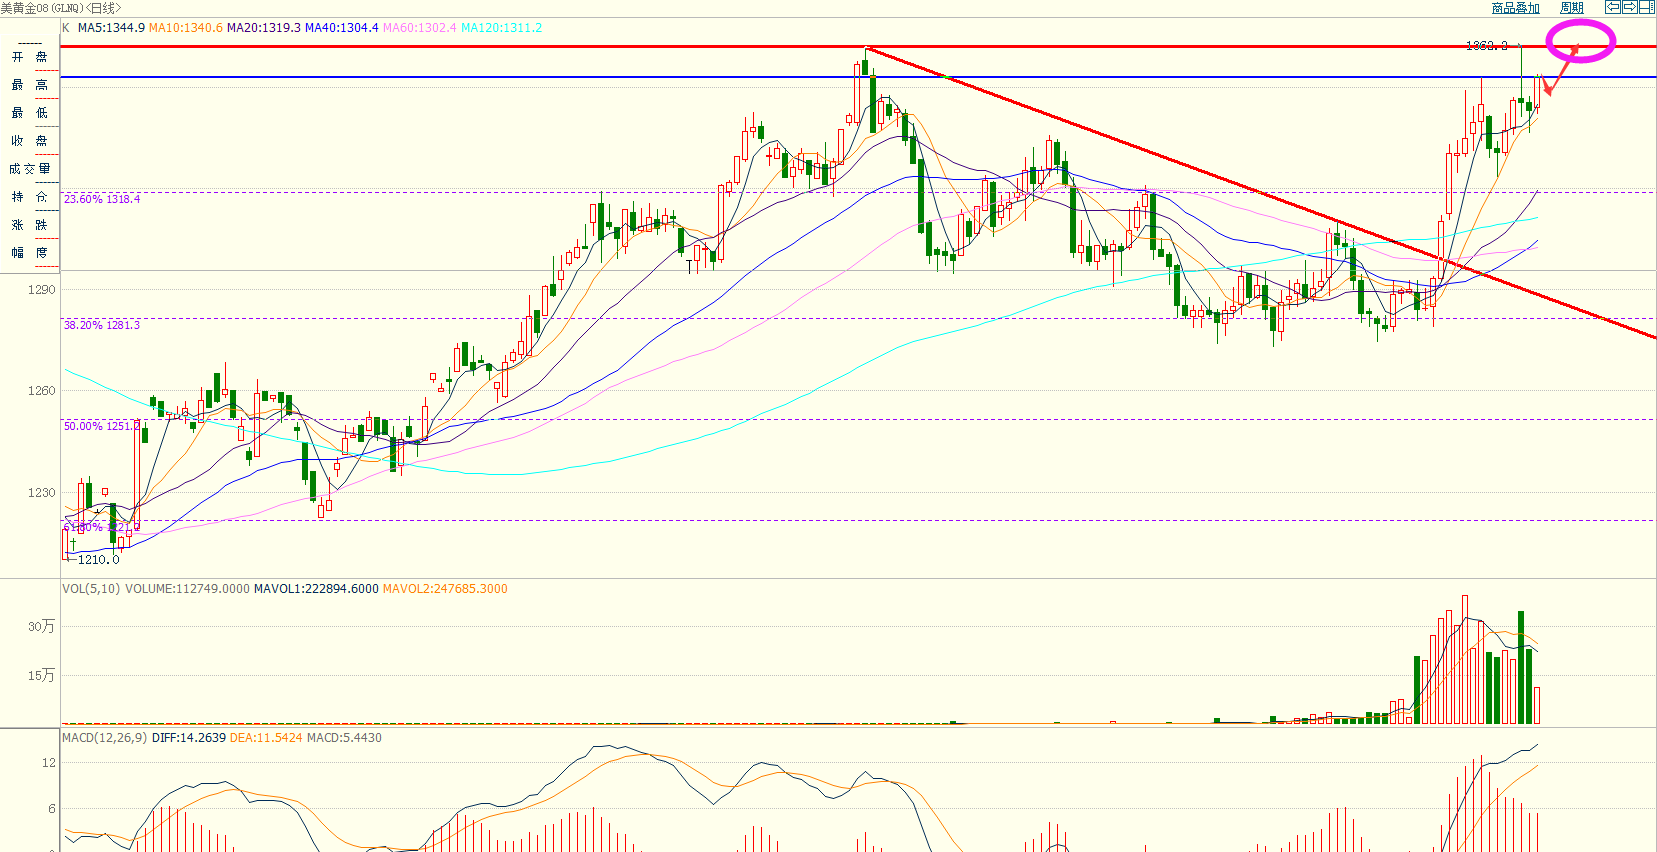1657x852 pixels.
Task: Select the MA5:1344.9 indicator label
Action: coord(111,28)
